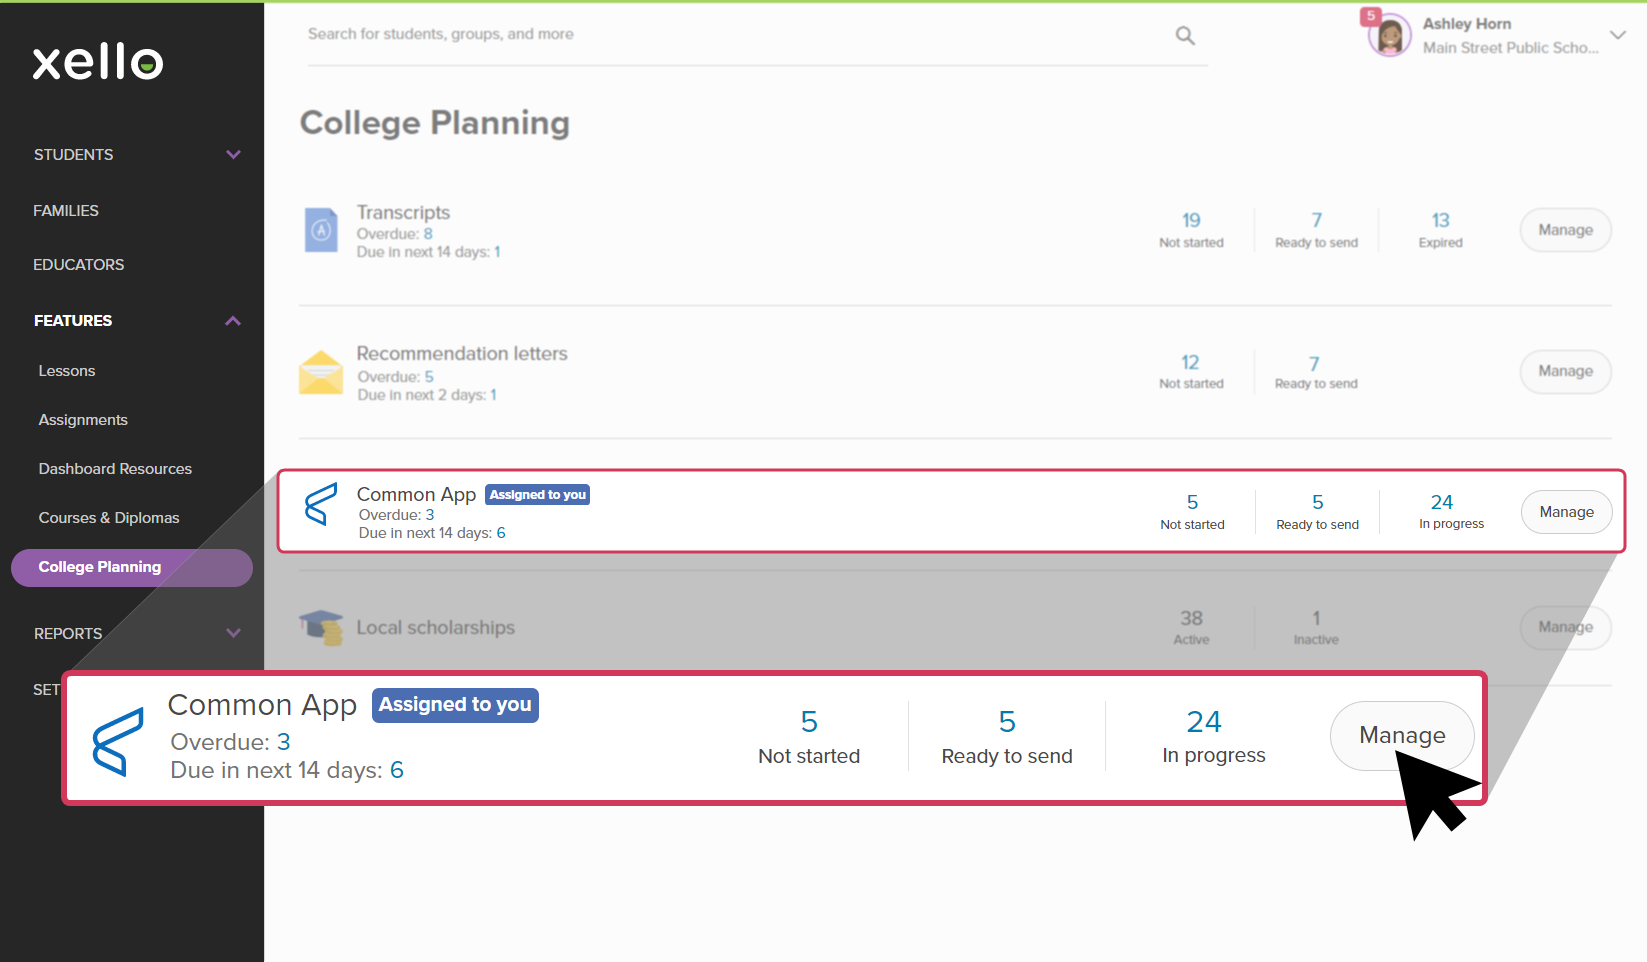The image size is (1647, 962).
Task: Click Manage for Recommendation letters
Action: [1566, 371]
